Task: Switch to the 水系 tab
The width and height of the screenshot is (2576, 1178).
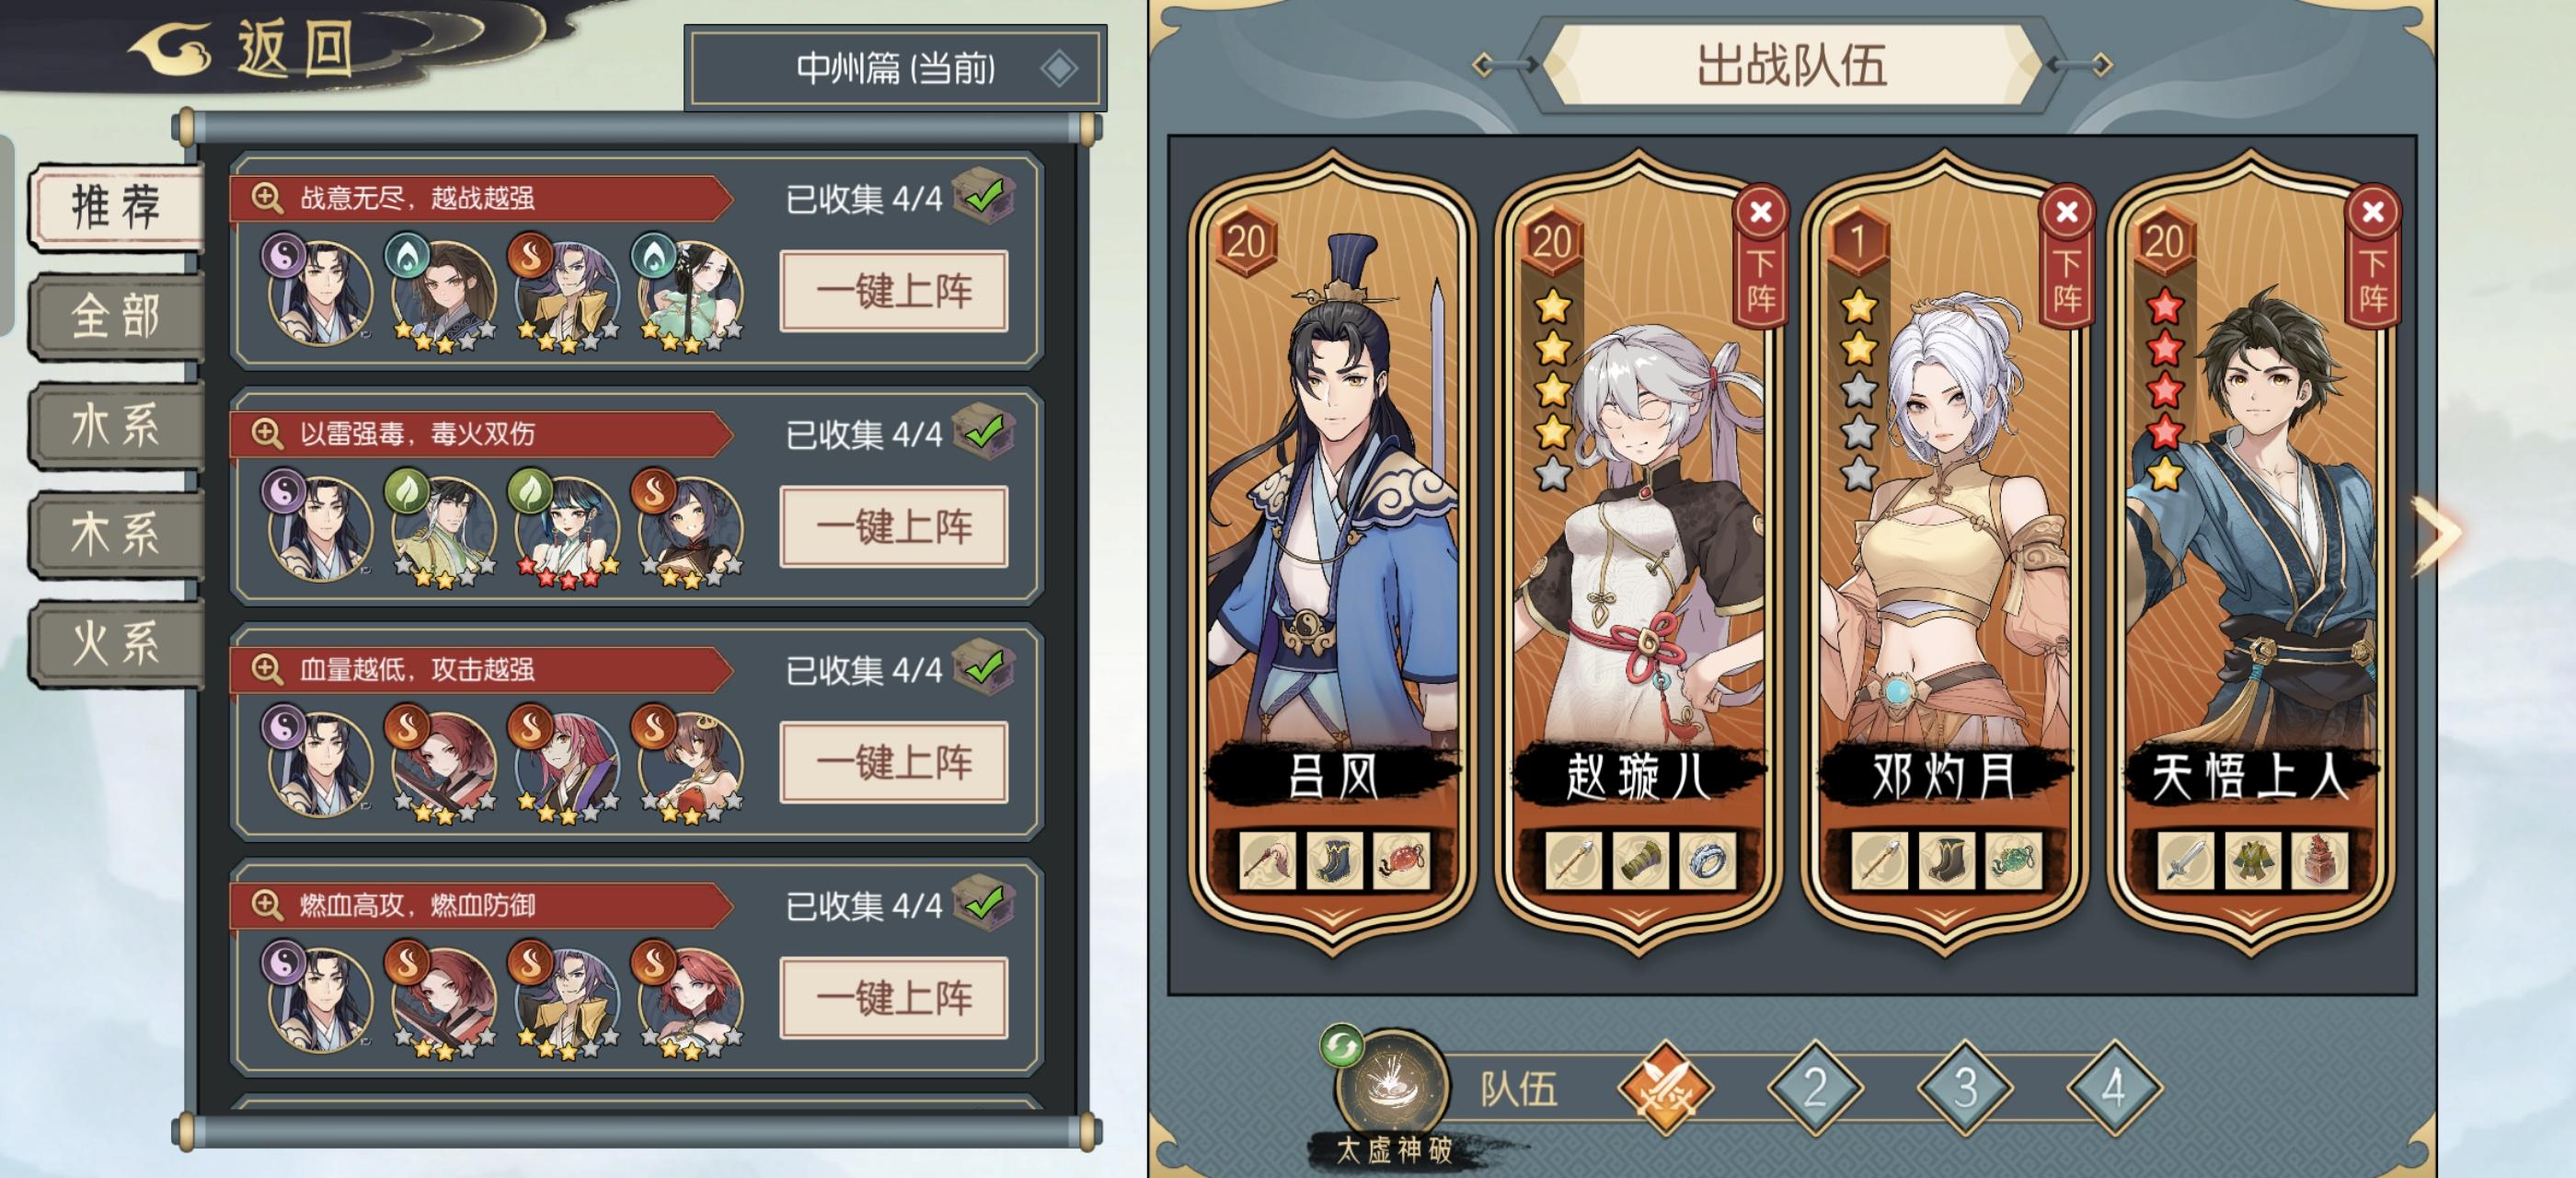Action: pos(116,425)
